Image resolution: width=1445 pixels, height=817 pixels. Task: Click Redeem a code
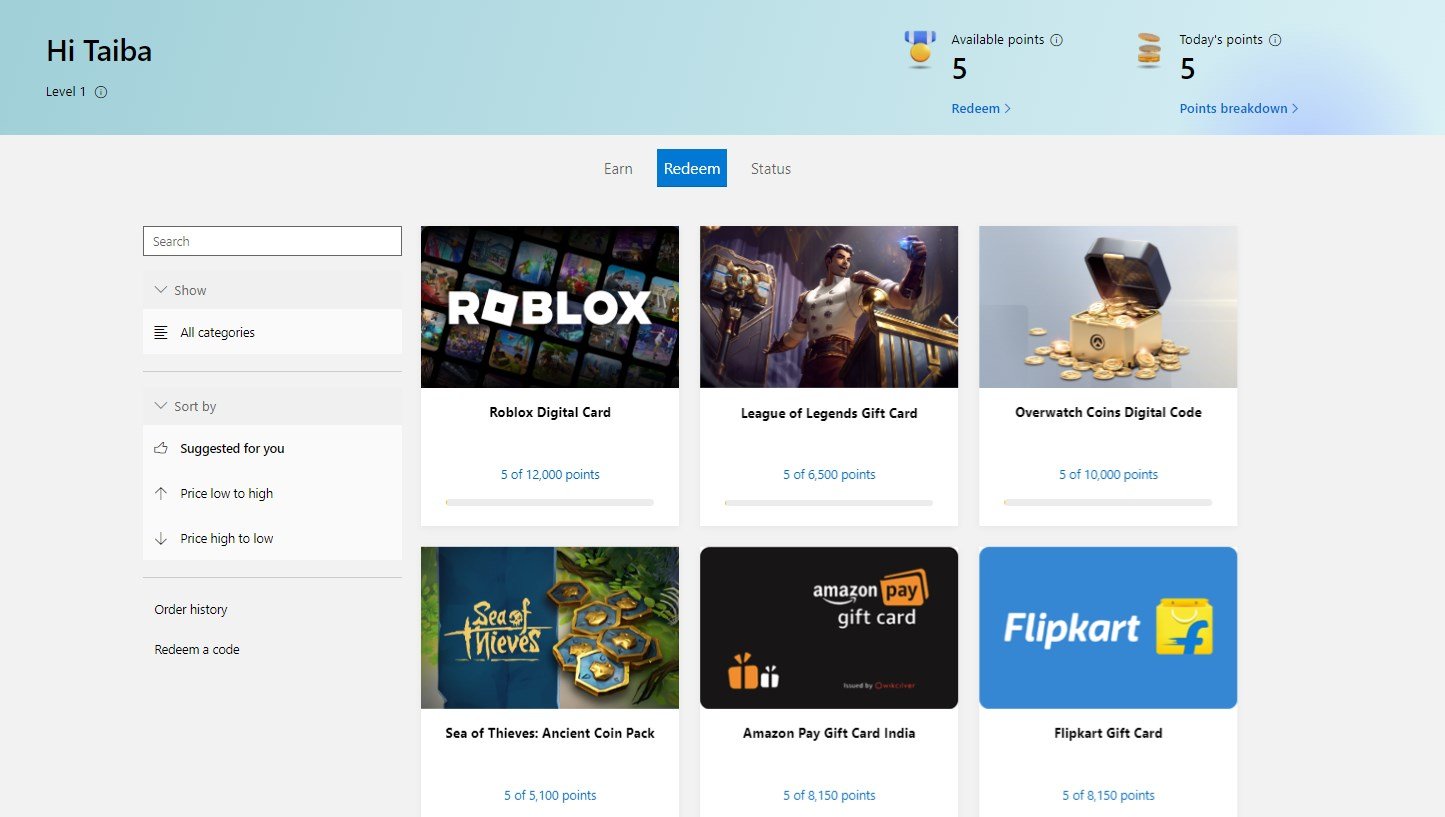(x=195, y=649)
